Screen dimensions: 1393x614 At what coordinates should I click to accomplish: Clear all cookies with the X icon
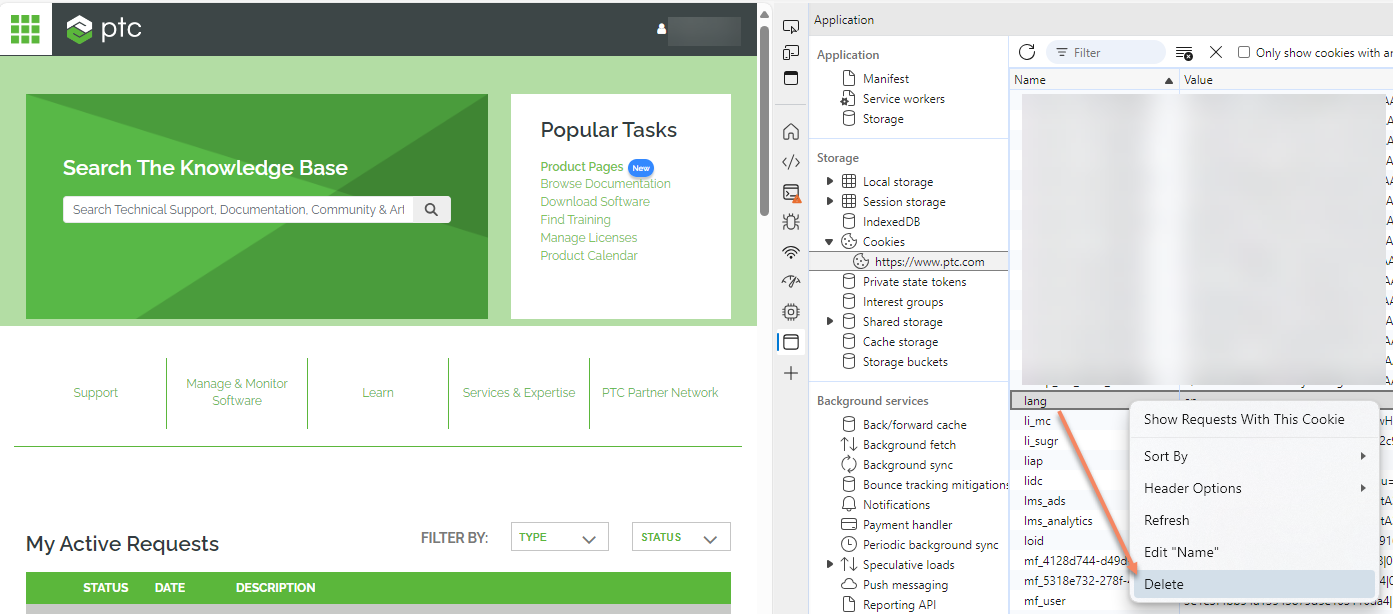1215,51
